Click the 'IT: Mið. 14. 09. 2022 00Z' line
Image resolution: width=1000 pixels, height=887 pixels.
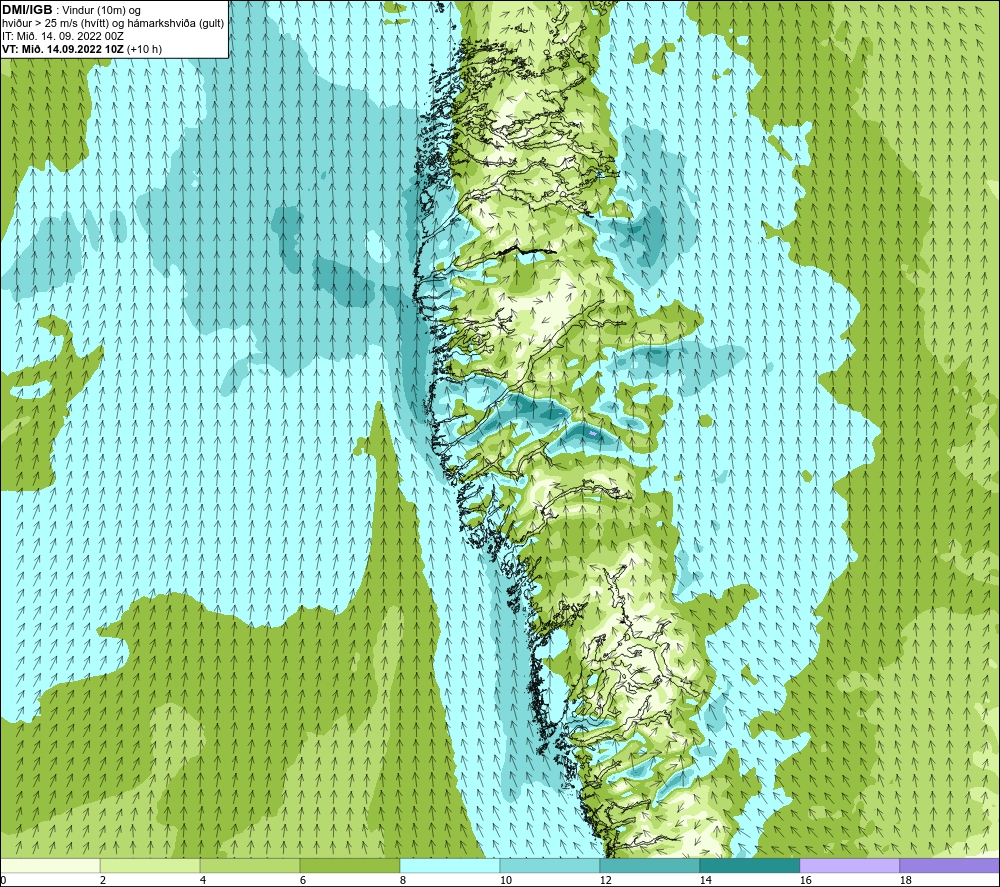click(62, 36)
